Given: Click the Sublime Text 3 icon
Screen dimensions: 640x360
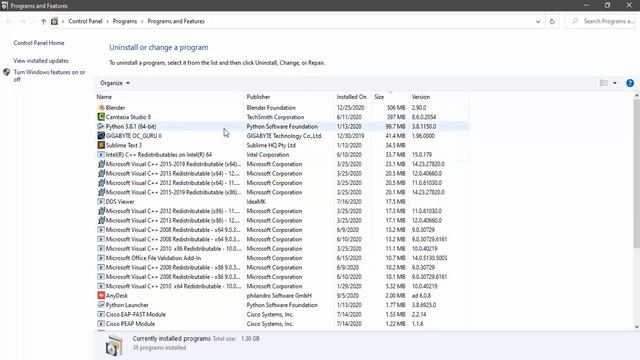Looking at the screenshot, I should pyautogui.click(x=101, y=145).
